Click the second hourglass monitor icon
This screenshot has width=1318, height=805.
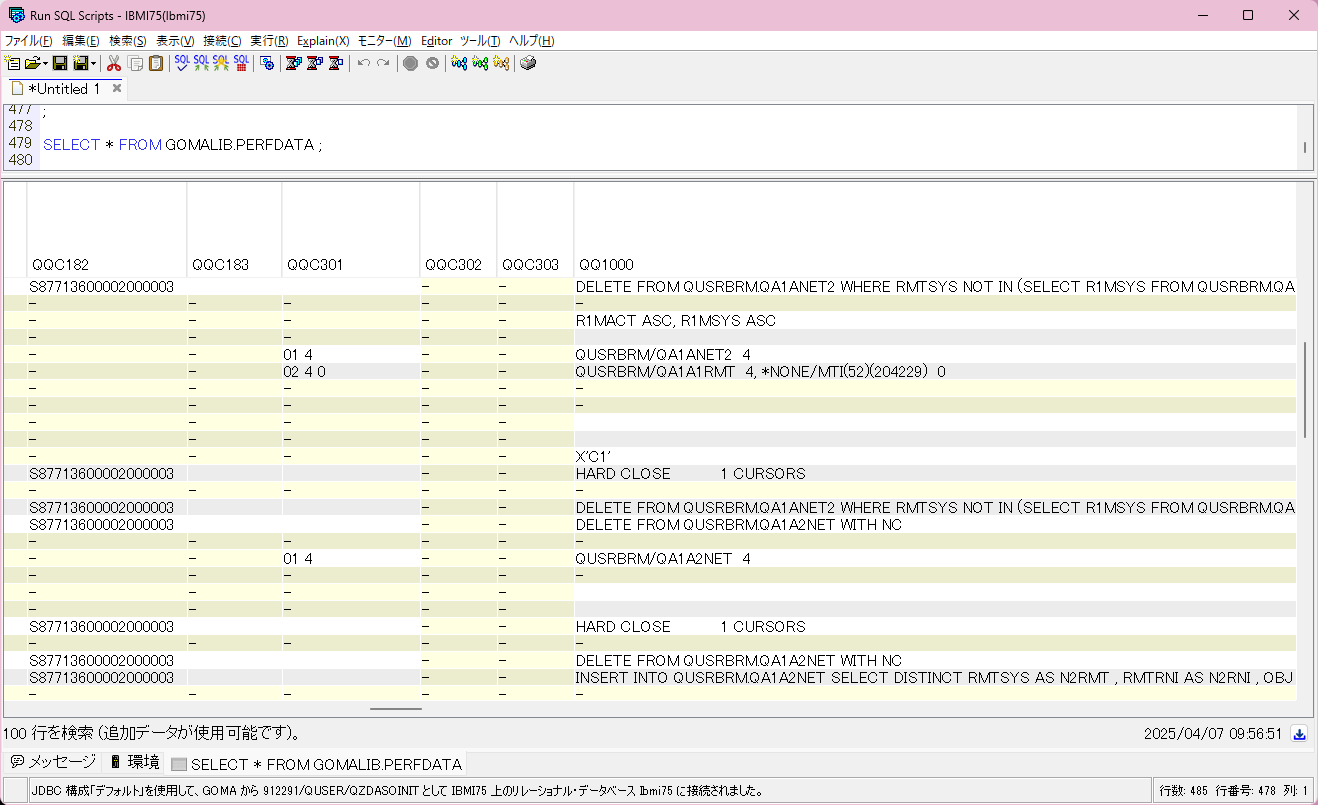(315, 63)
